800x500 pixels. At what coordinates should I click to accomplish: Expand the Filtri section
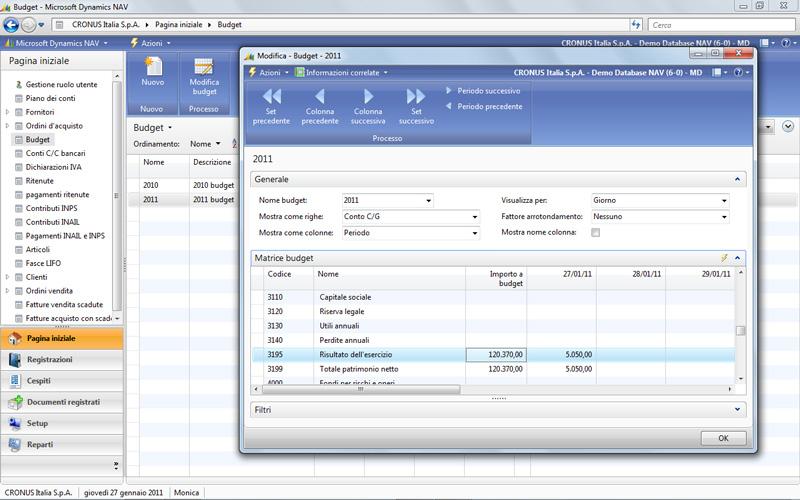tap(738, 409)
